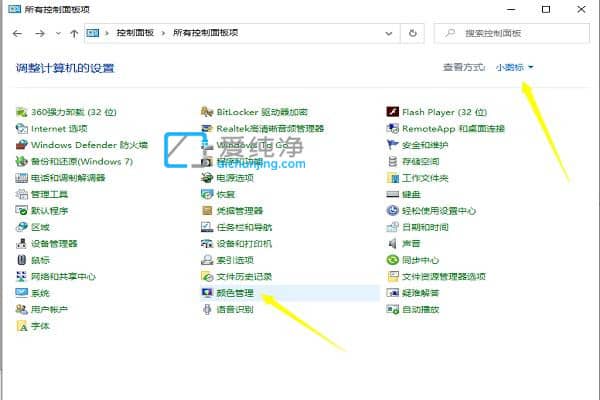
Task: Open the 鼠标 mouse icon
Action: click(21, 260)
